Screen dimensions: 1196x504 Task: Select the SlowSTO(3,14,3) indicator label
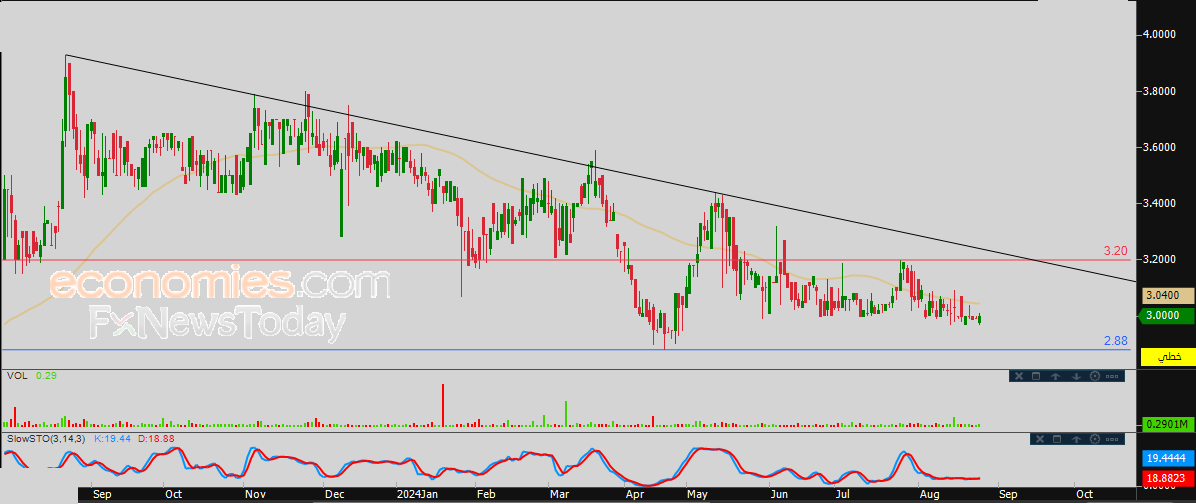[47, 439]
